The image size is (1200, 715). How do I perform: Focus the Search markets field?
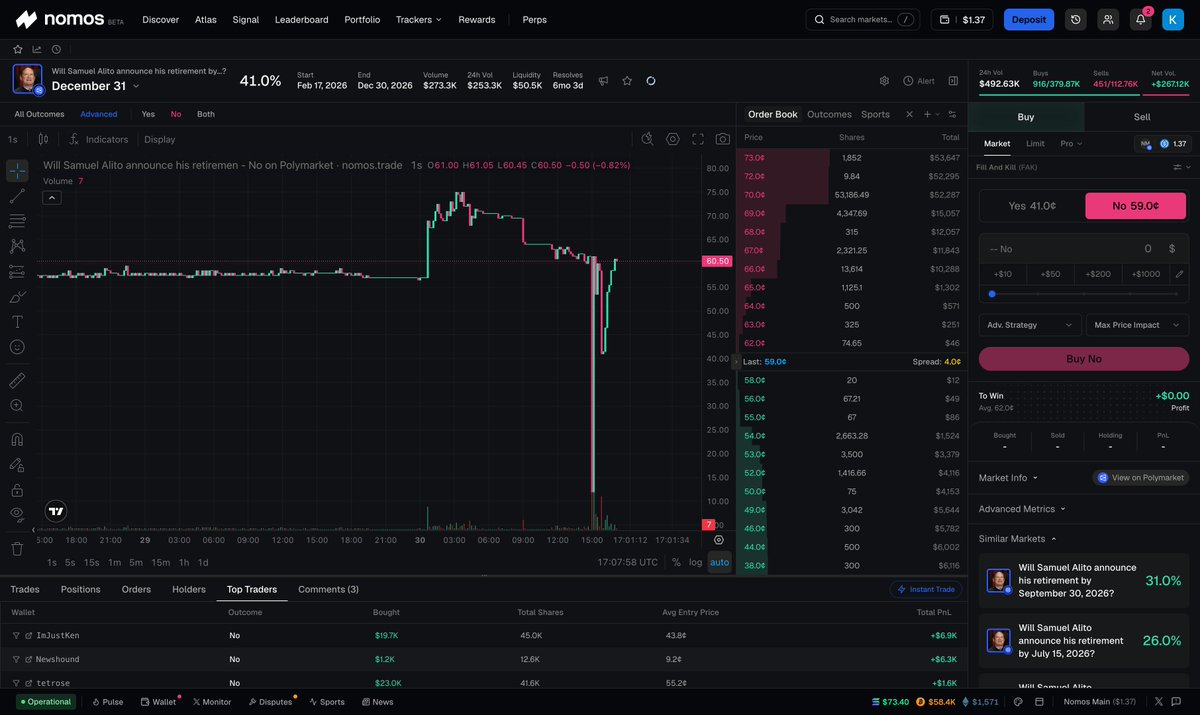[864, 19]
